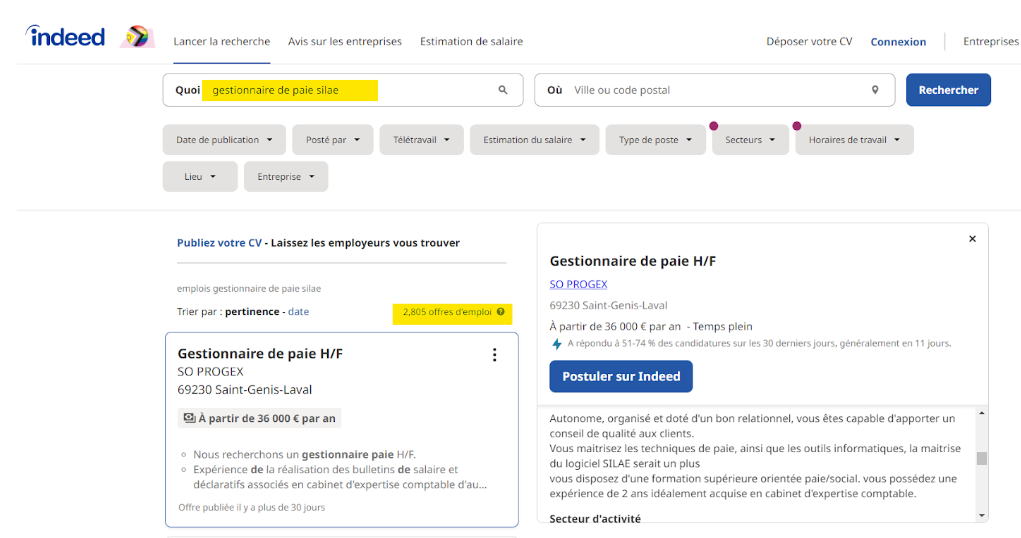
Task: Click the Où city or postal code field
Action: pyautogui.click(x=714, y=90)
